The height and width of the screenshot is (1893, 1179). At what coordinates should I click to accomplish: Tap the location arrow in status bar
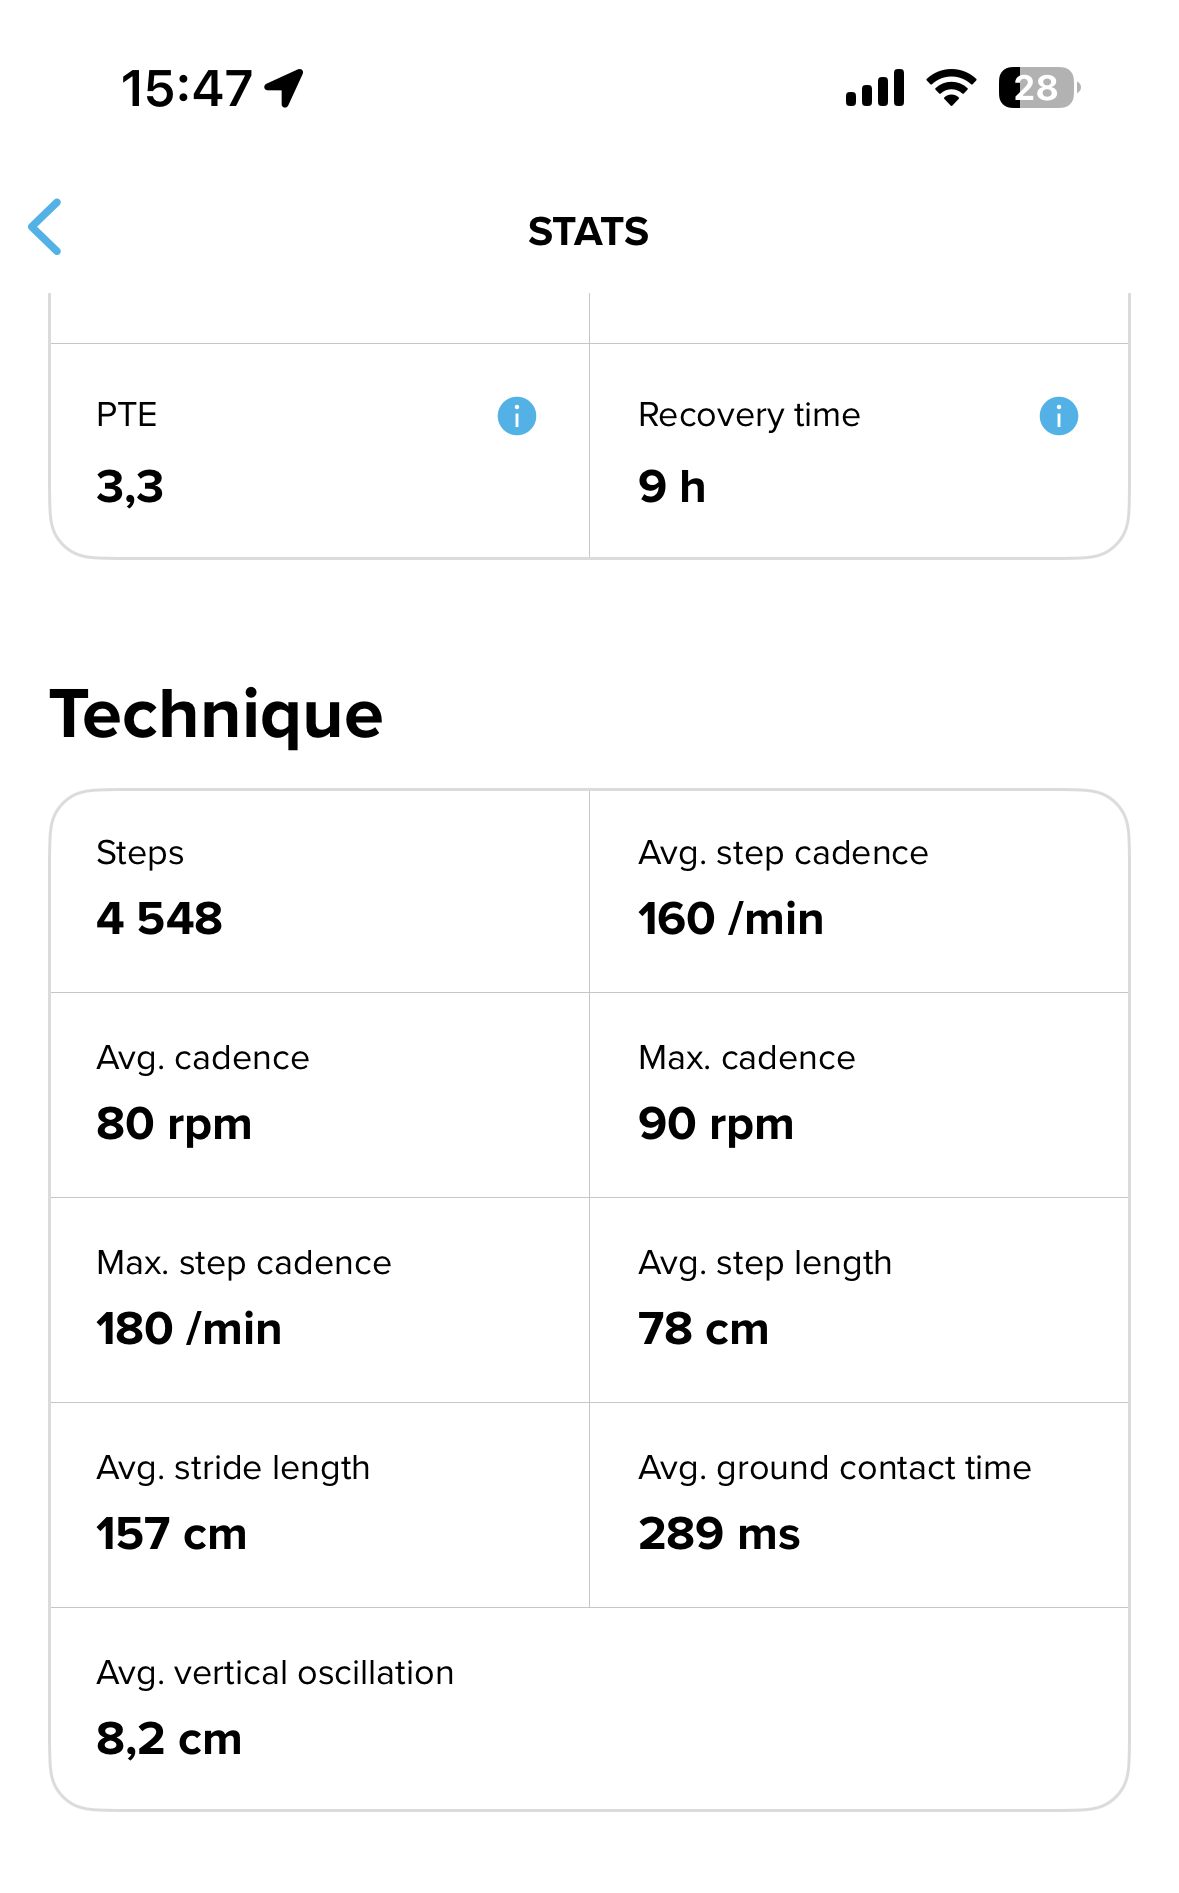pyautogui.click(x=284, y=88)
